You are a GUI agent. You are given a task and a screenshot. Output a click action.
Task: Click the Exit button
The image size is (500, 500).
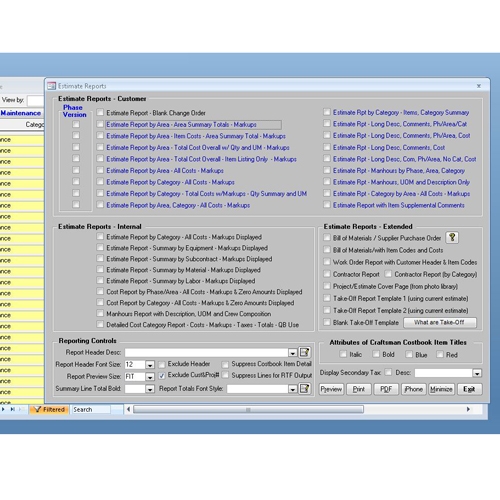(x=469, y=389)
